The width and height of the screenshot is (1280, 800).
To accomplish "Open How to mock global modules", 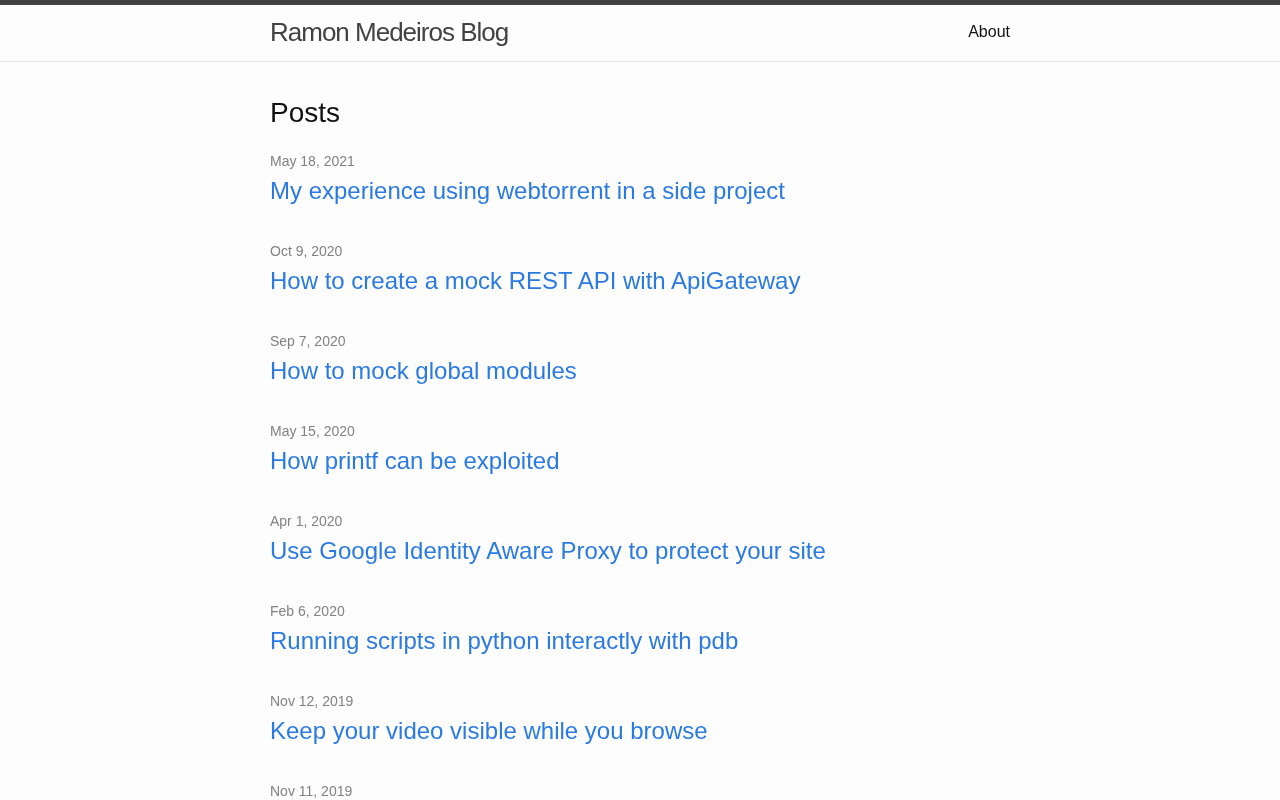I will pyautogui.click(x=423, y=371).
